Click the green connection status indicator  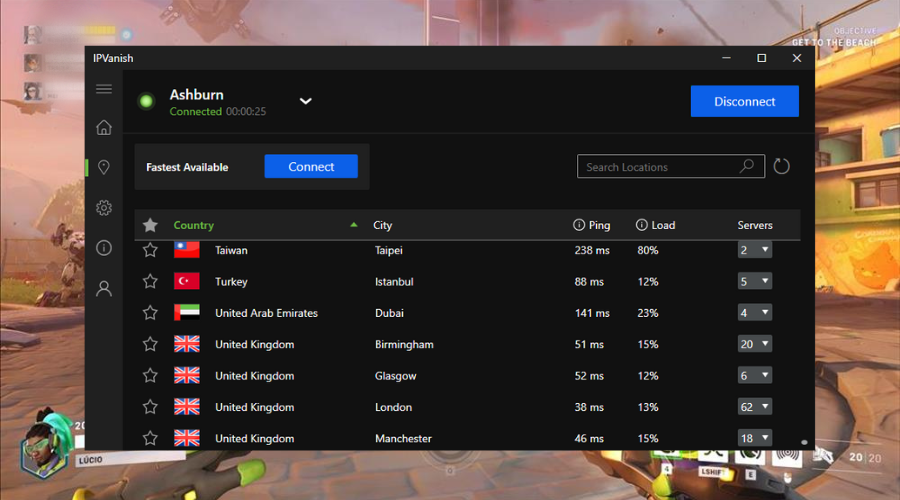click(146, 102)
